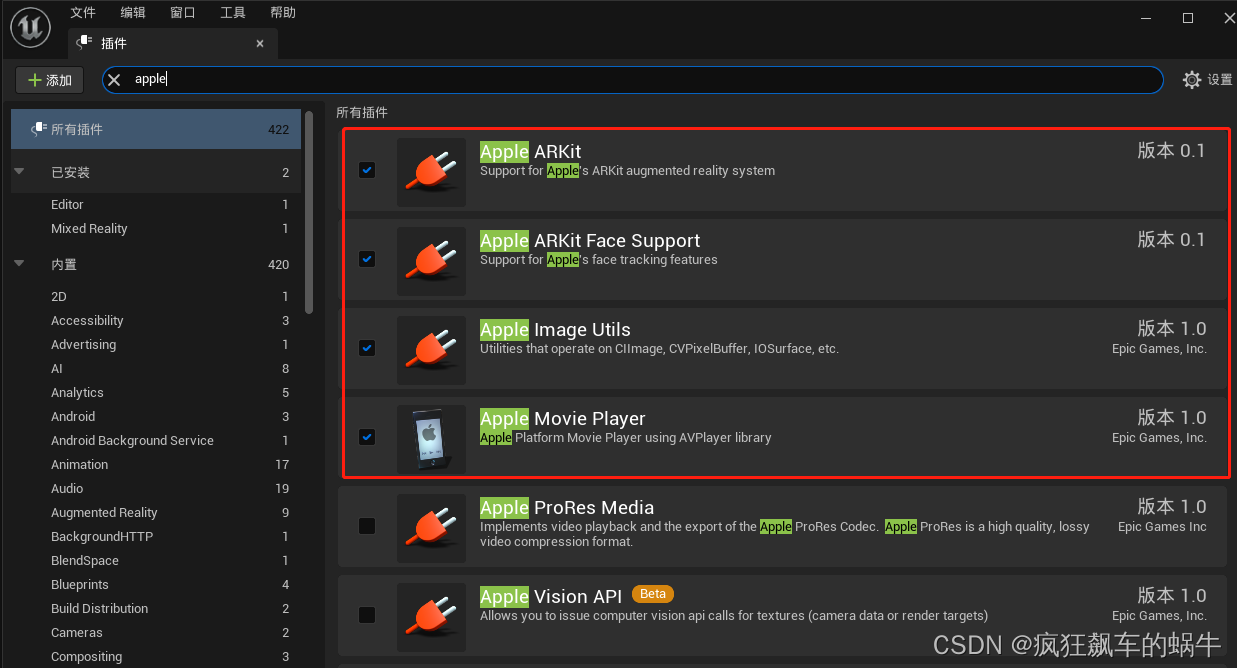Click Epic Games, Inc. on Apple Image Utils

point(1159,349)
